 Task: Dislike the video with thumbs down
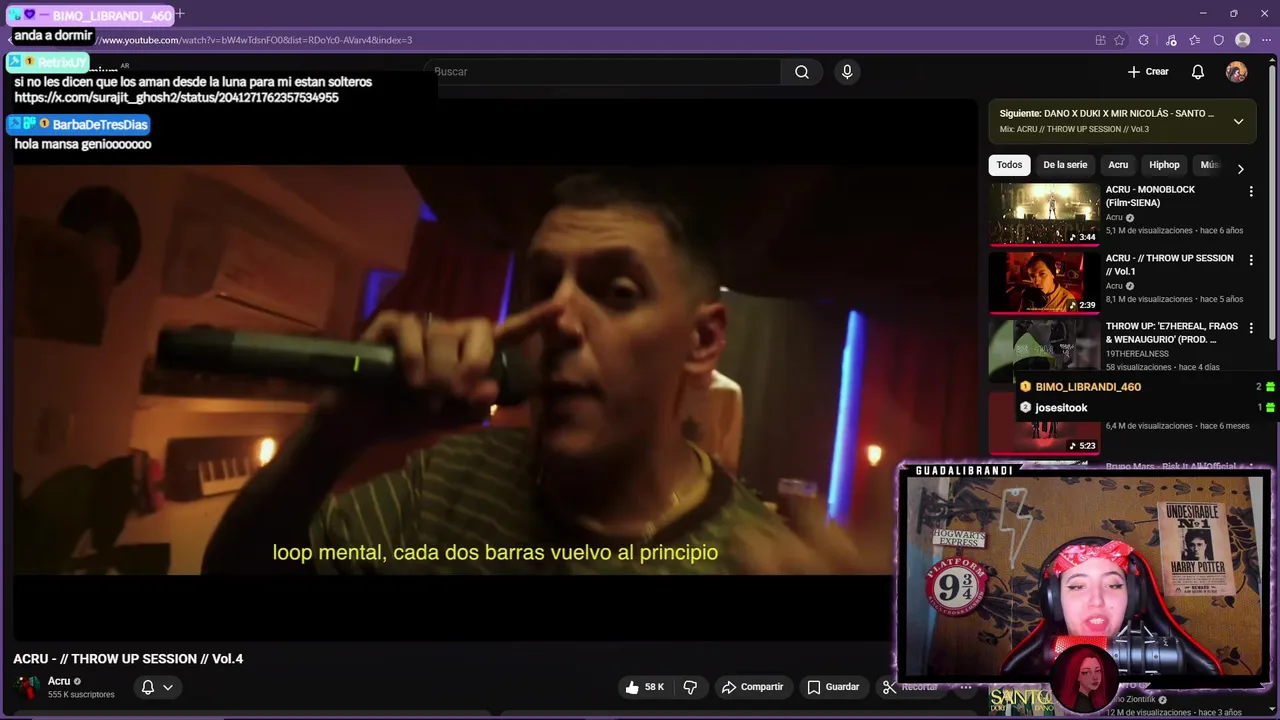click(690, 687)
